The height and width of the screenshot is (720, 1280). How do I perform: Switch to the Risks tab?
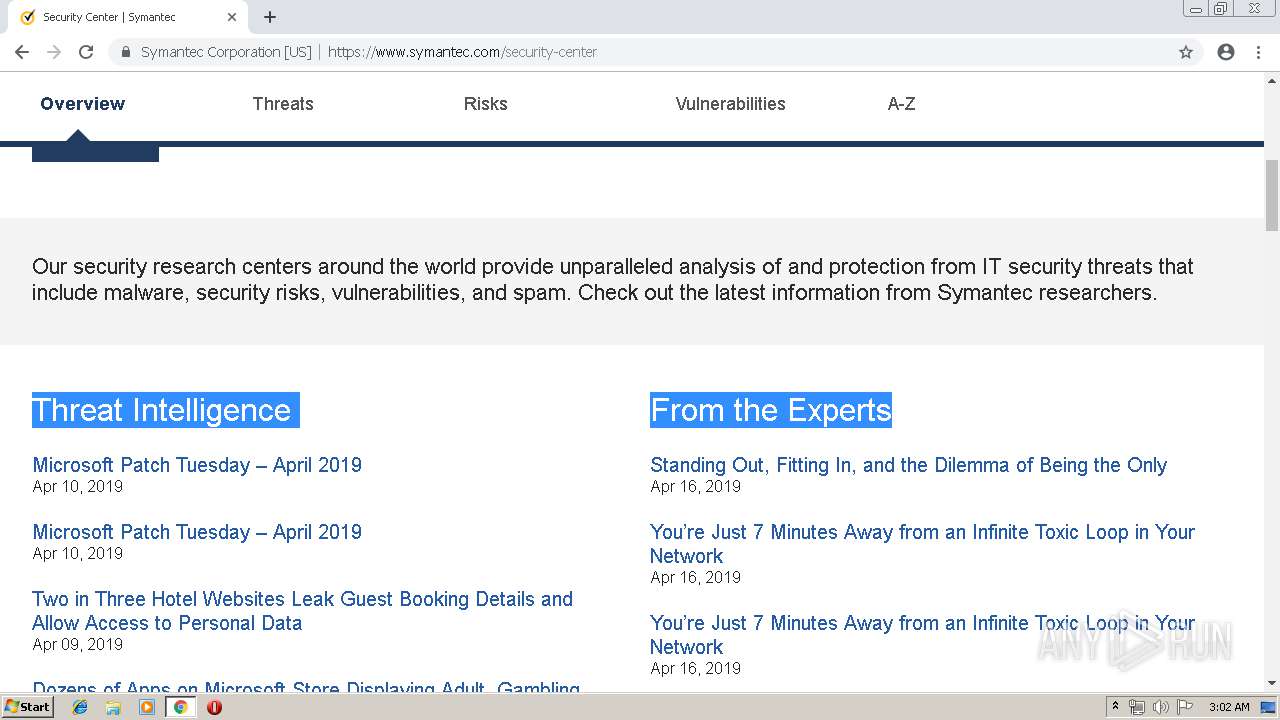click(486, 104)
